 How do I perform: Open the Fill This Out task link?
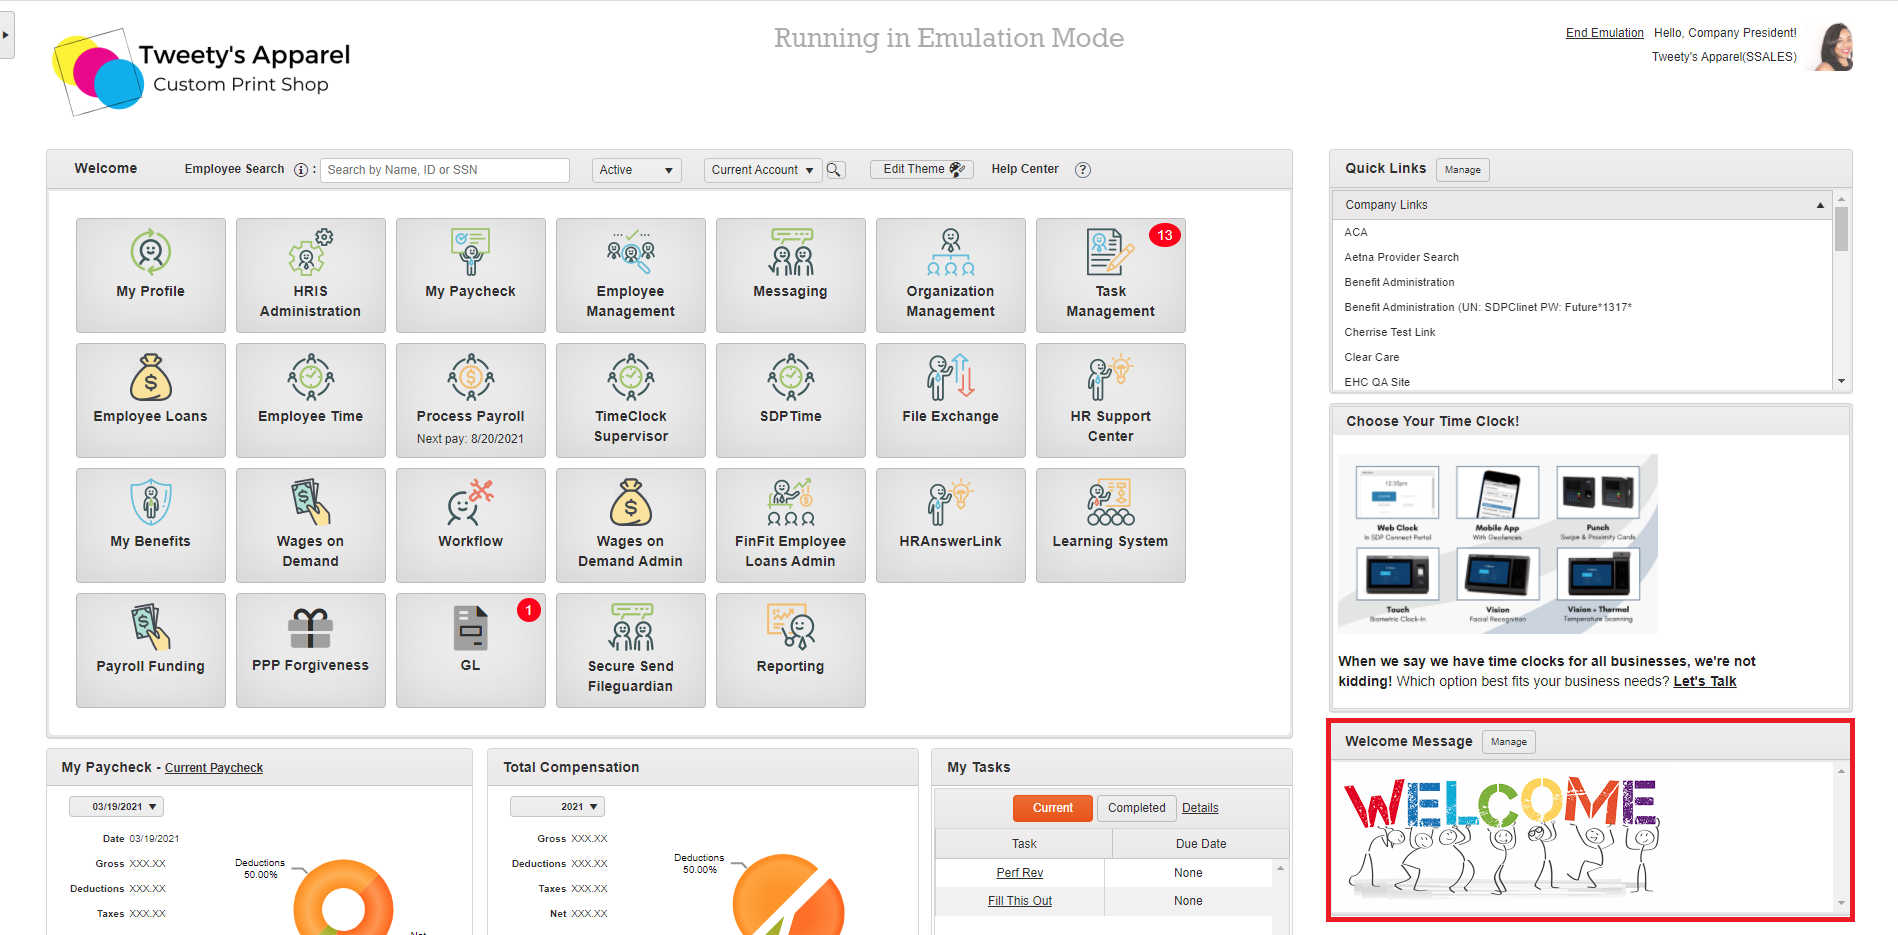tap(1020, 901)
